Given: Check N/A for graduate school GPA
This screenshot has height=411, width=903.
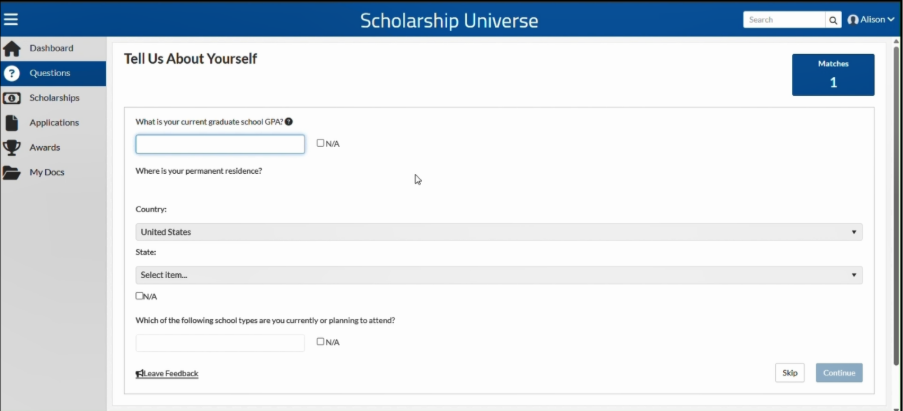Looking at the screenshot, I should coord(320,143).
